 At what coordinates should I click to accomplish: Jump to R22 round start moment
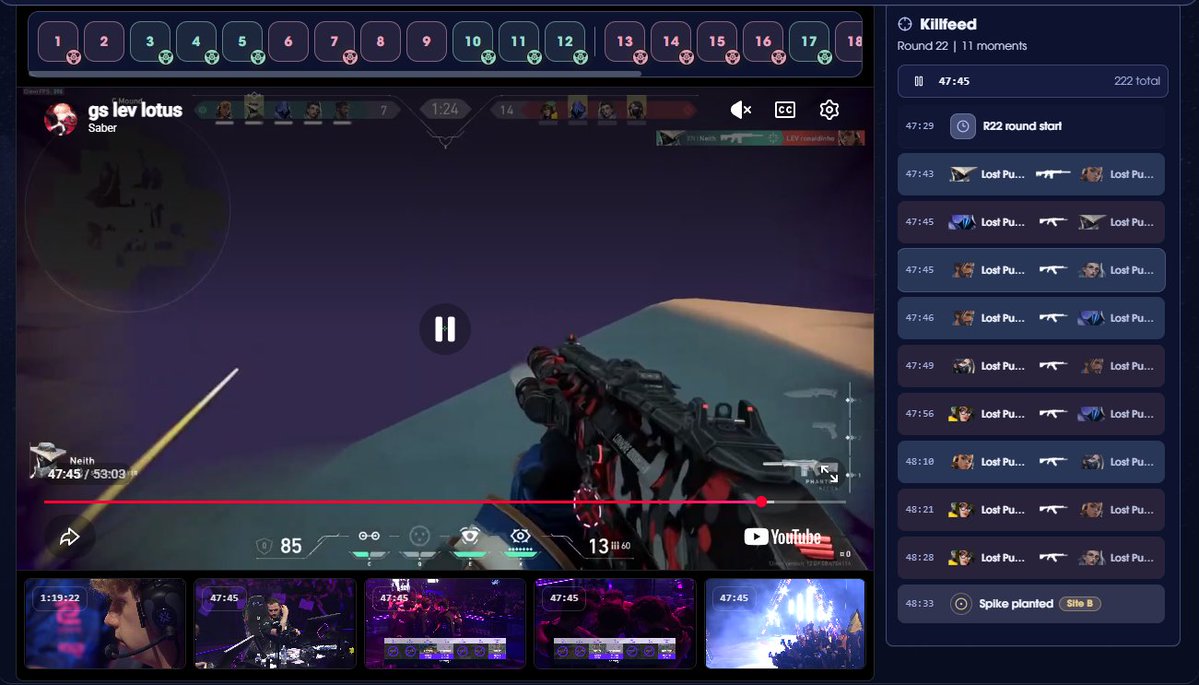1031,126
